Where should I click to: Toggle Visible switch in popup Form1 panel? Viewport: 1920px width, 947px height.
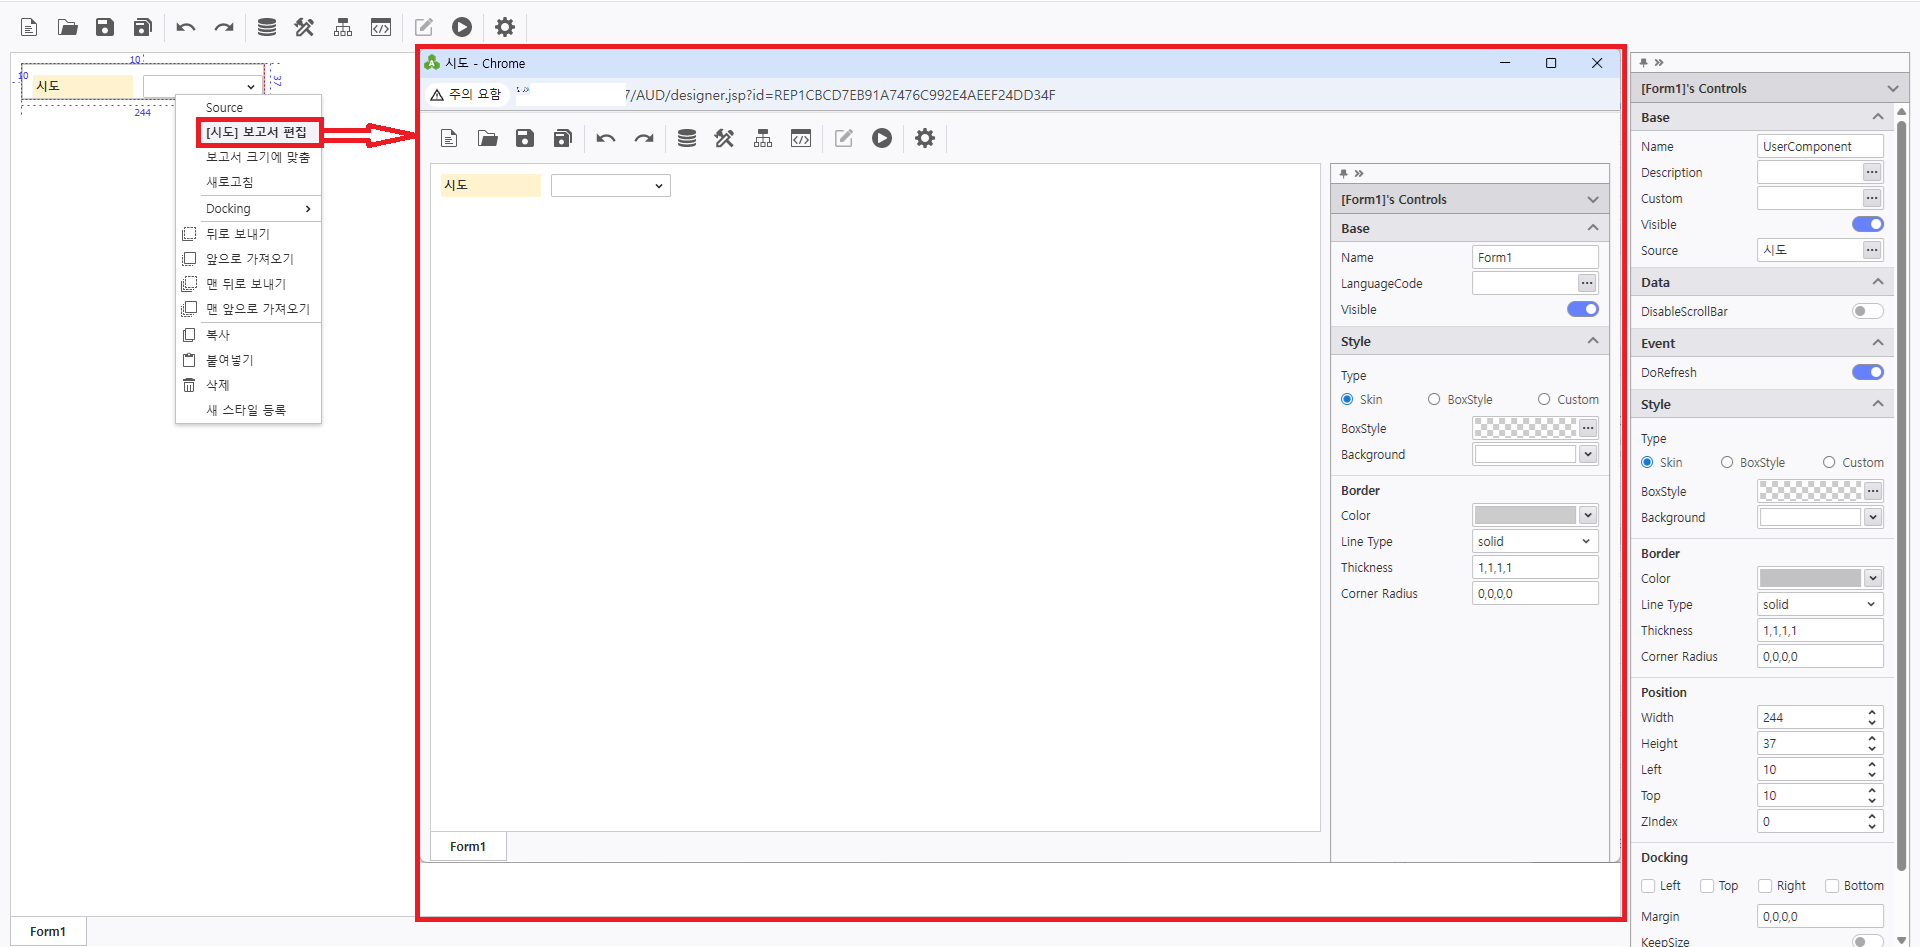click(x=1583, y=309)
